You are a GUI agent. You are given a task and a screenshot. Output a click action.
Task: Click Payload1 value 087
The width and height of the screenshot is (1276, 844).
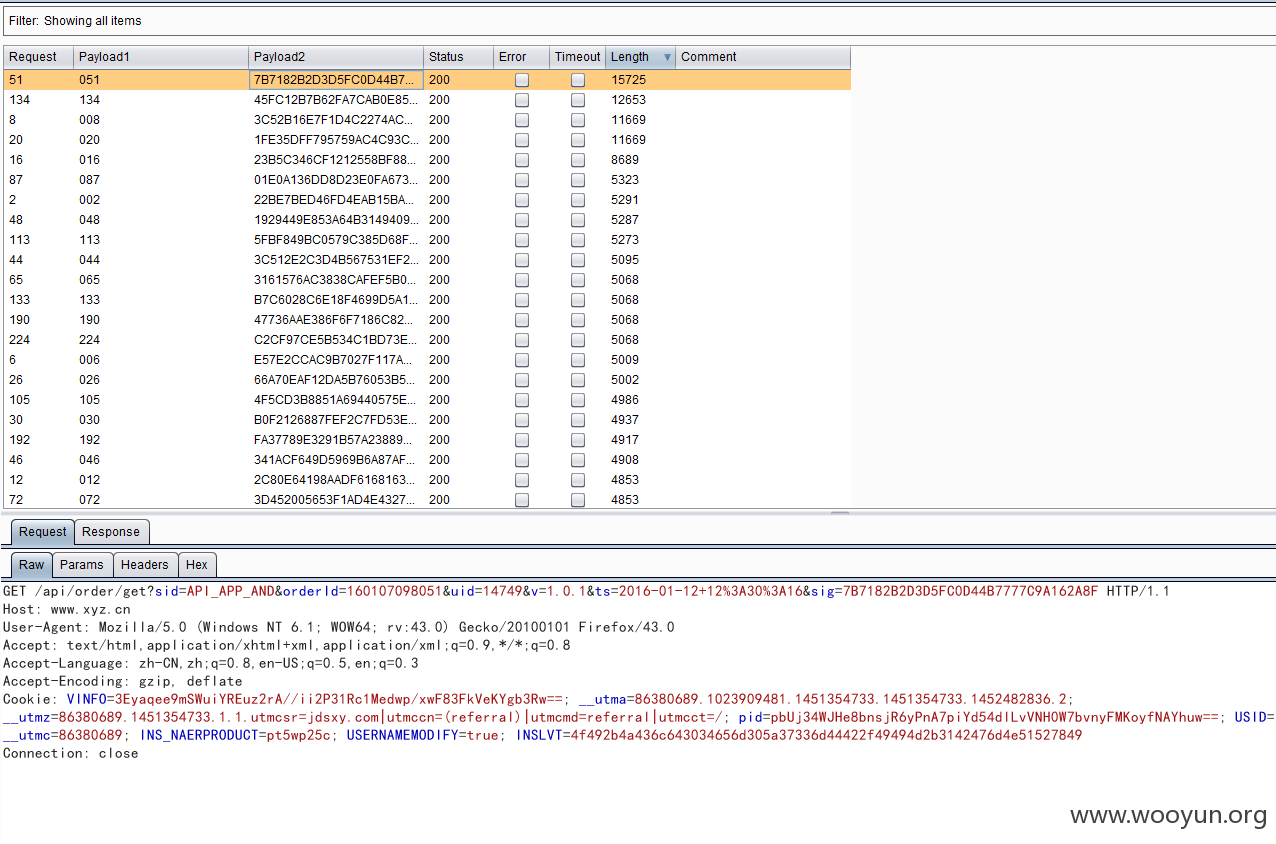pos(90,180)
